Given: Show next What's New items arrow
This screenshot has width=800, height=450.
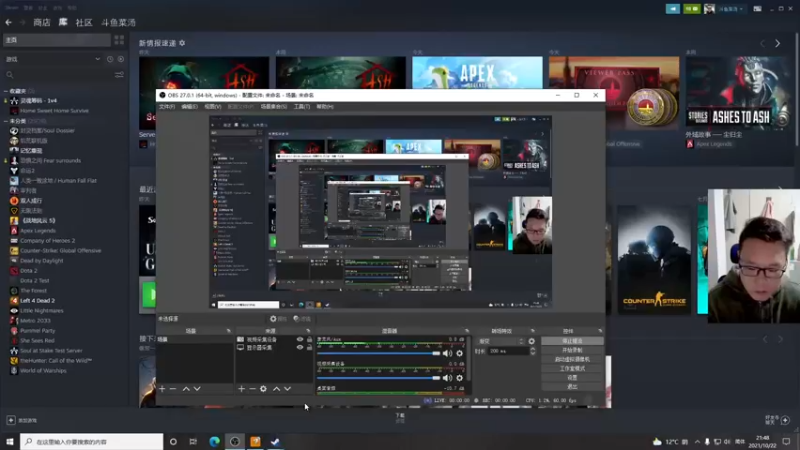Looking at the screenshot, I should [778, 43].
